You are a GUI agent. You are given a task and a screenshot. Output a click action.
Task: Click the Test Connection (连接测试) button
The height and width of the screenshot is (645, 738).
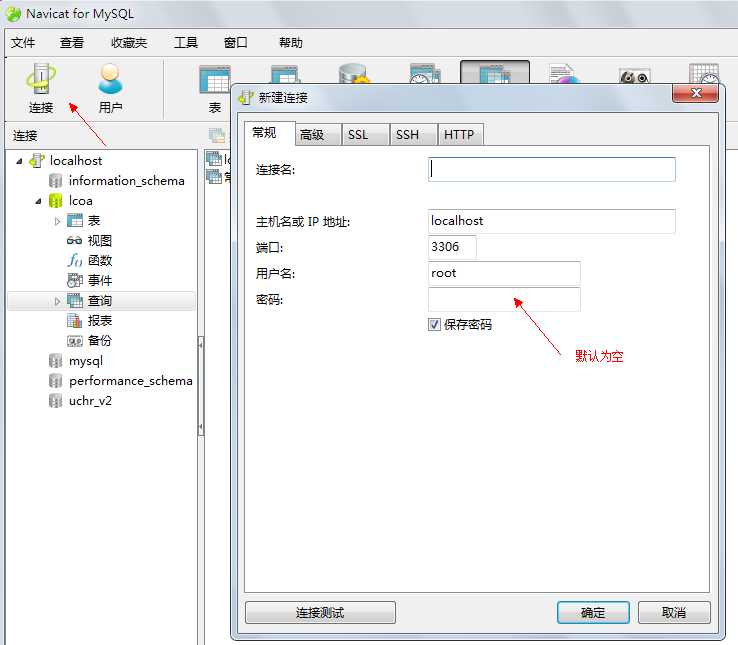320,613
